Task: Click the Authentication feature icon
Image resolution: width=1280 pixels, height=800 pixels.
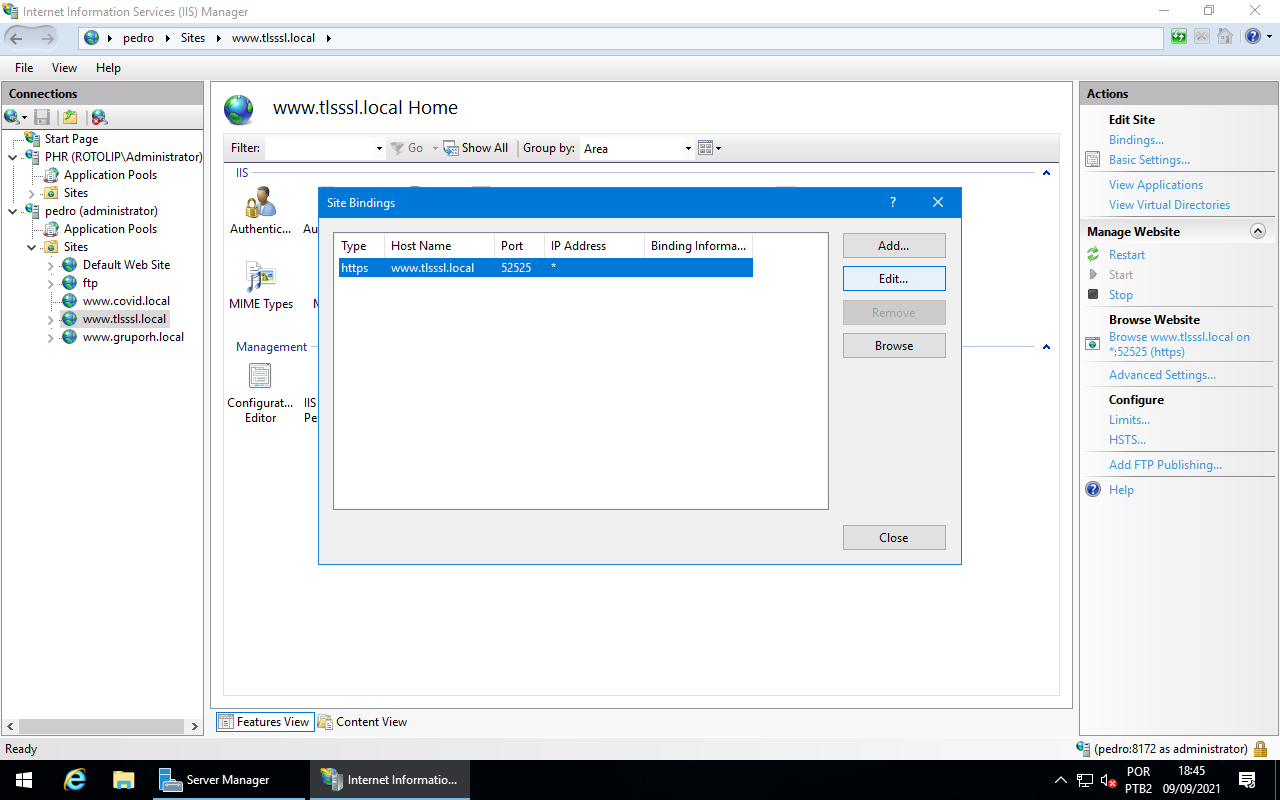Action: 260,204
